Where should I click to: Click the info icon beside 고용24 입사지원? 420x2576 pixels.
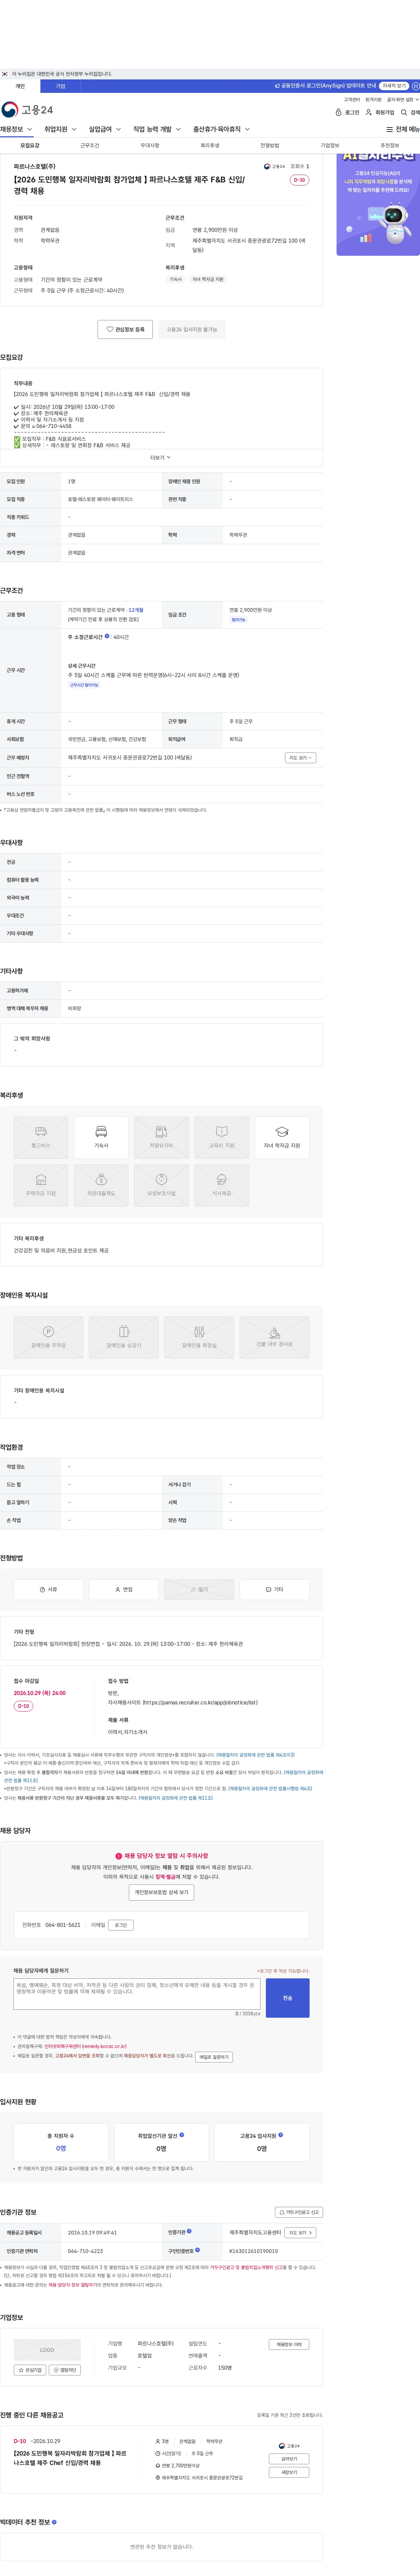coord(281,2134)
